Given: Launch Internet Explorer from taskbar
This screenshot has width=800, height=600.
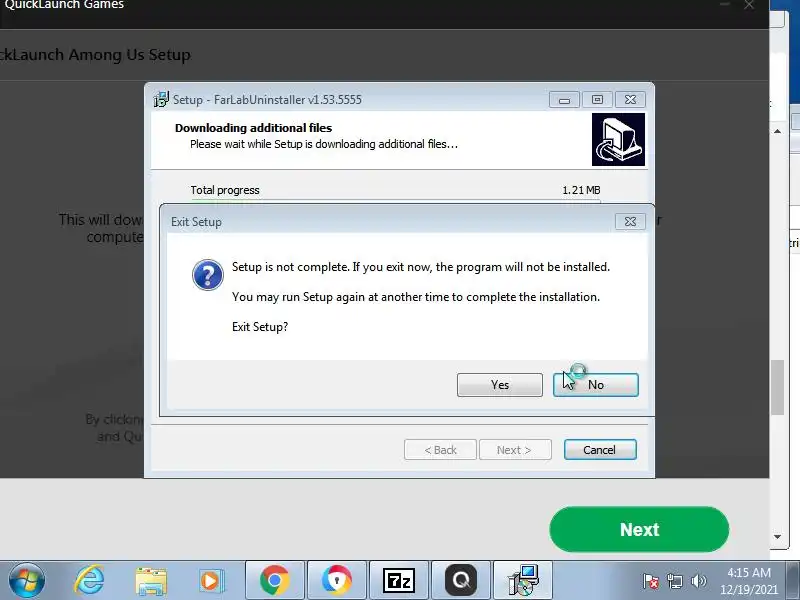Looking at the screenshot, I should coord(89,580).
